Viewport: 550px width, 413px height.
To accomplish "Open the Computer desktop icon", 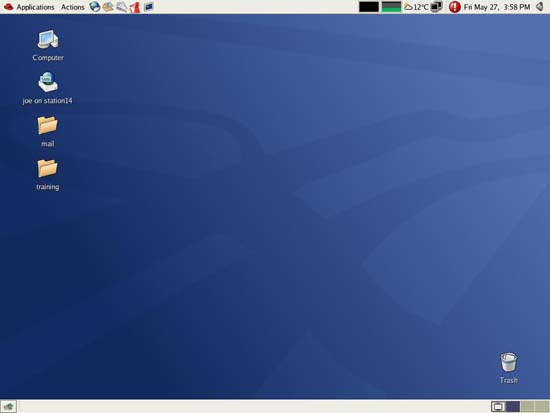I will [48, 46].
